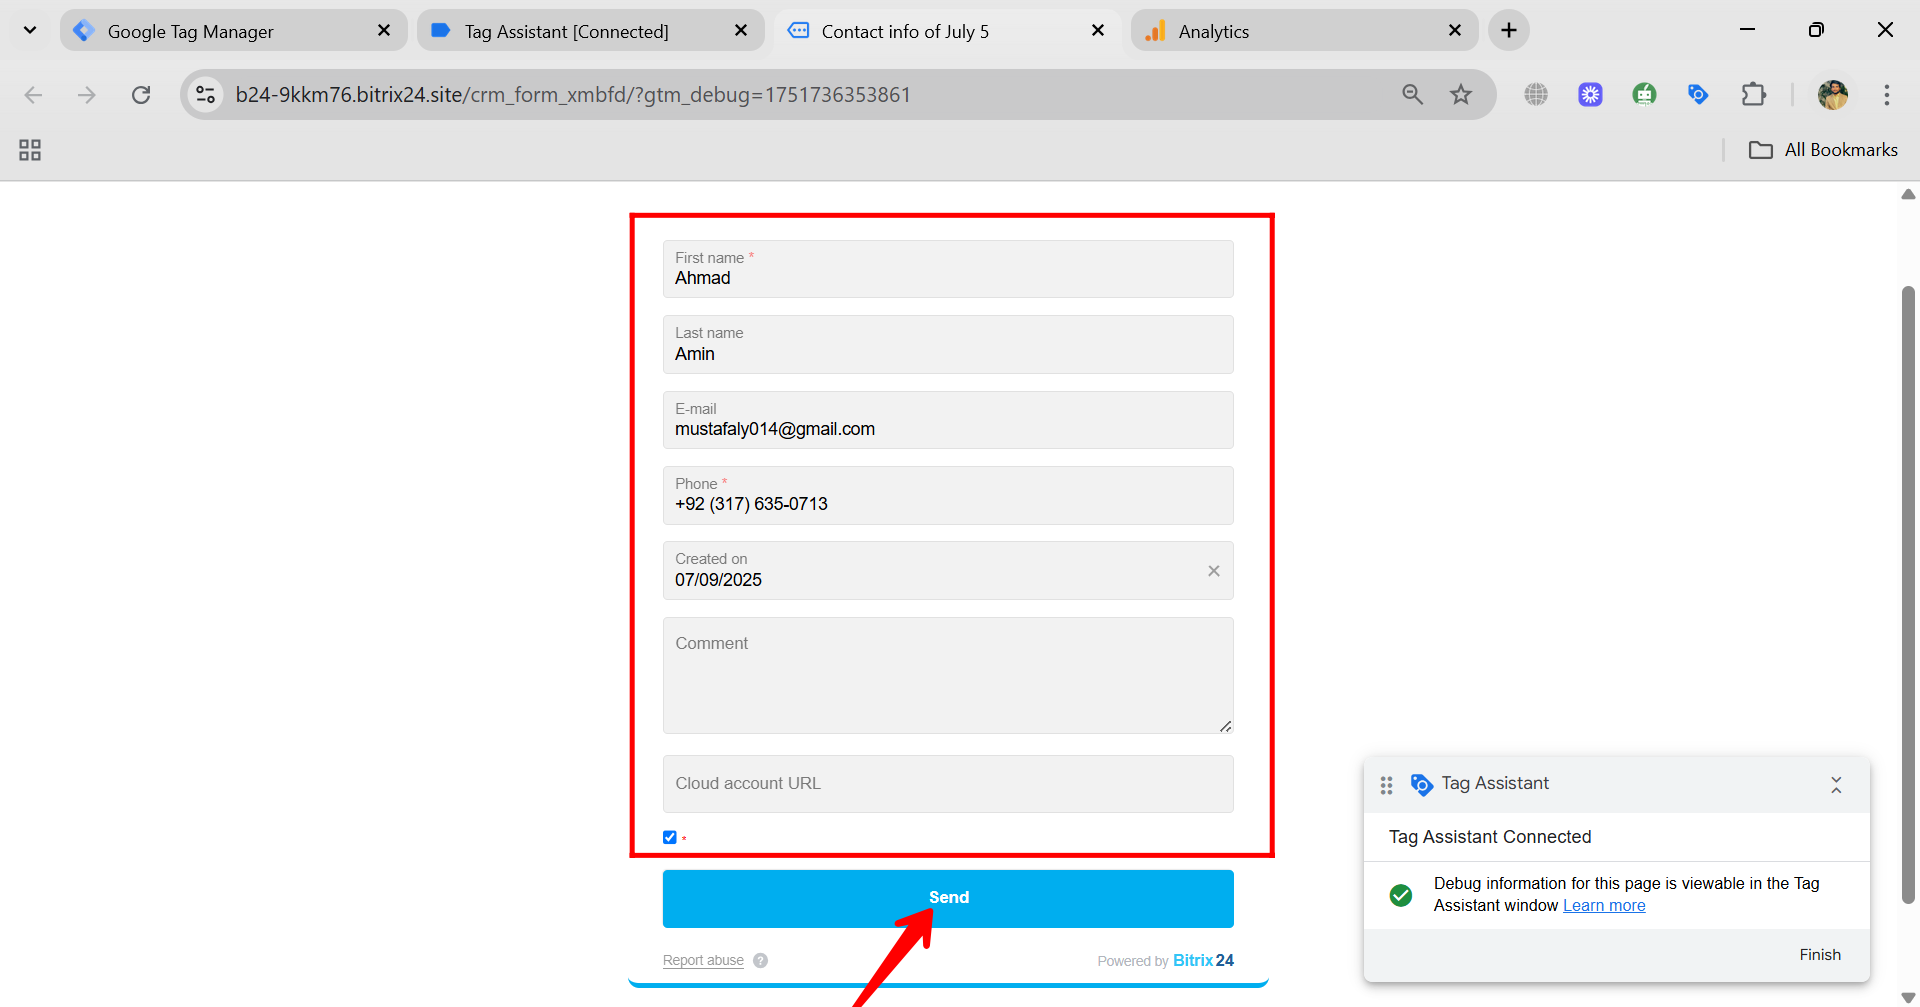
Task: Close the Tag Assistant [Connected] tab
Action: (741, 31)
